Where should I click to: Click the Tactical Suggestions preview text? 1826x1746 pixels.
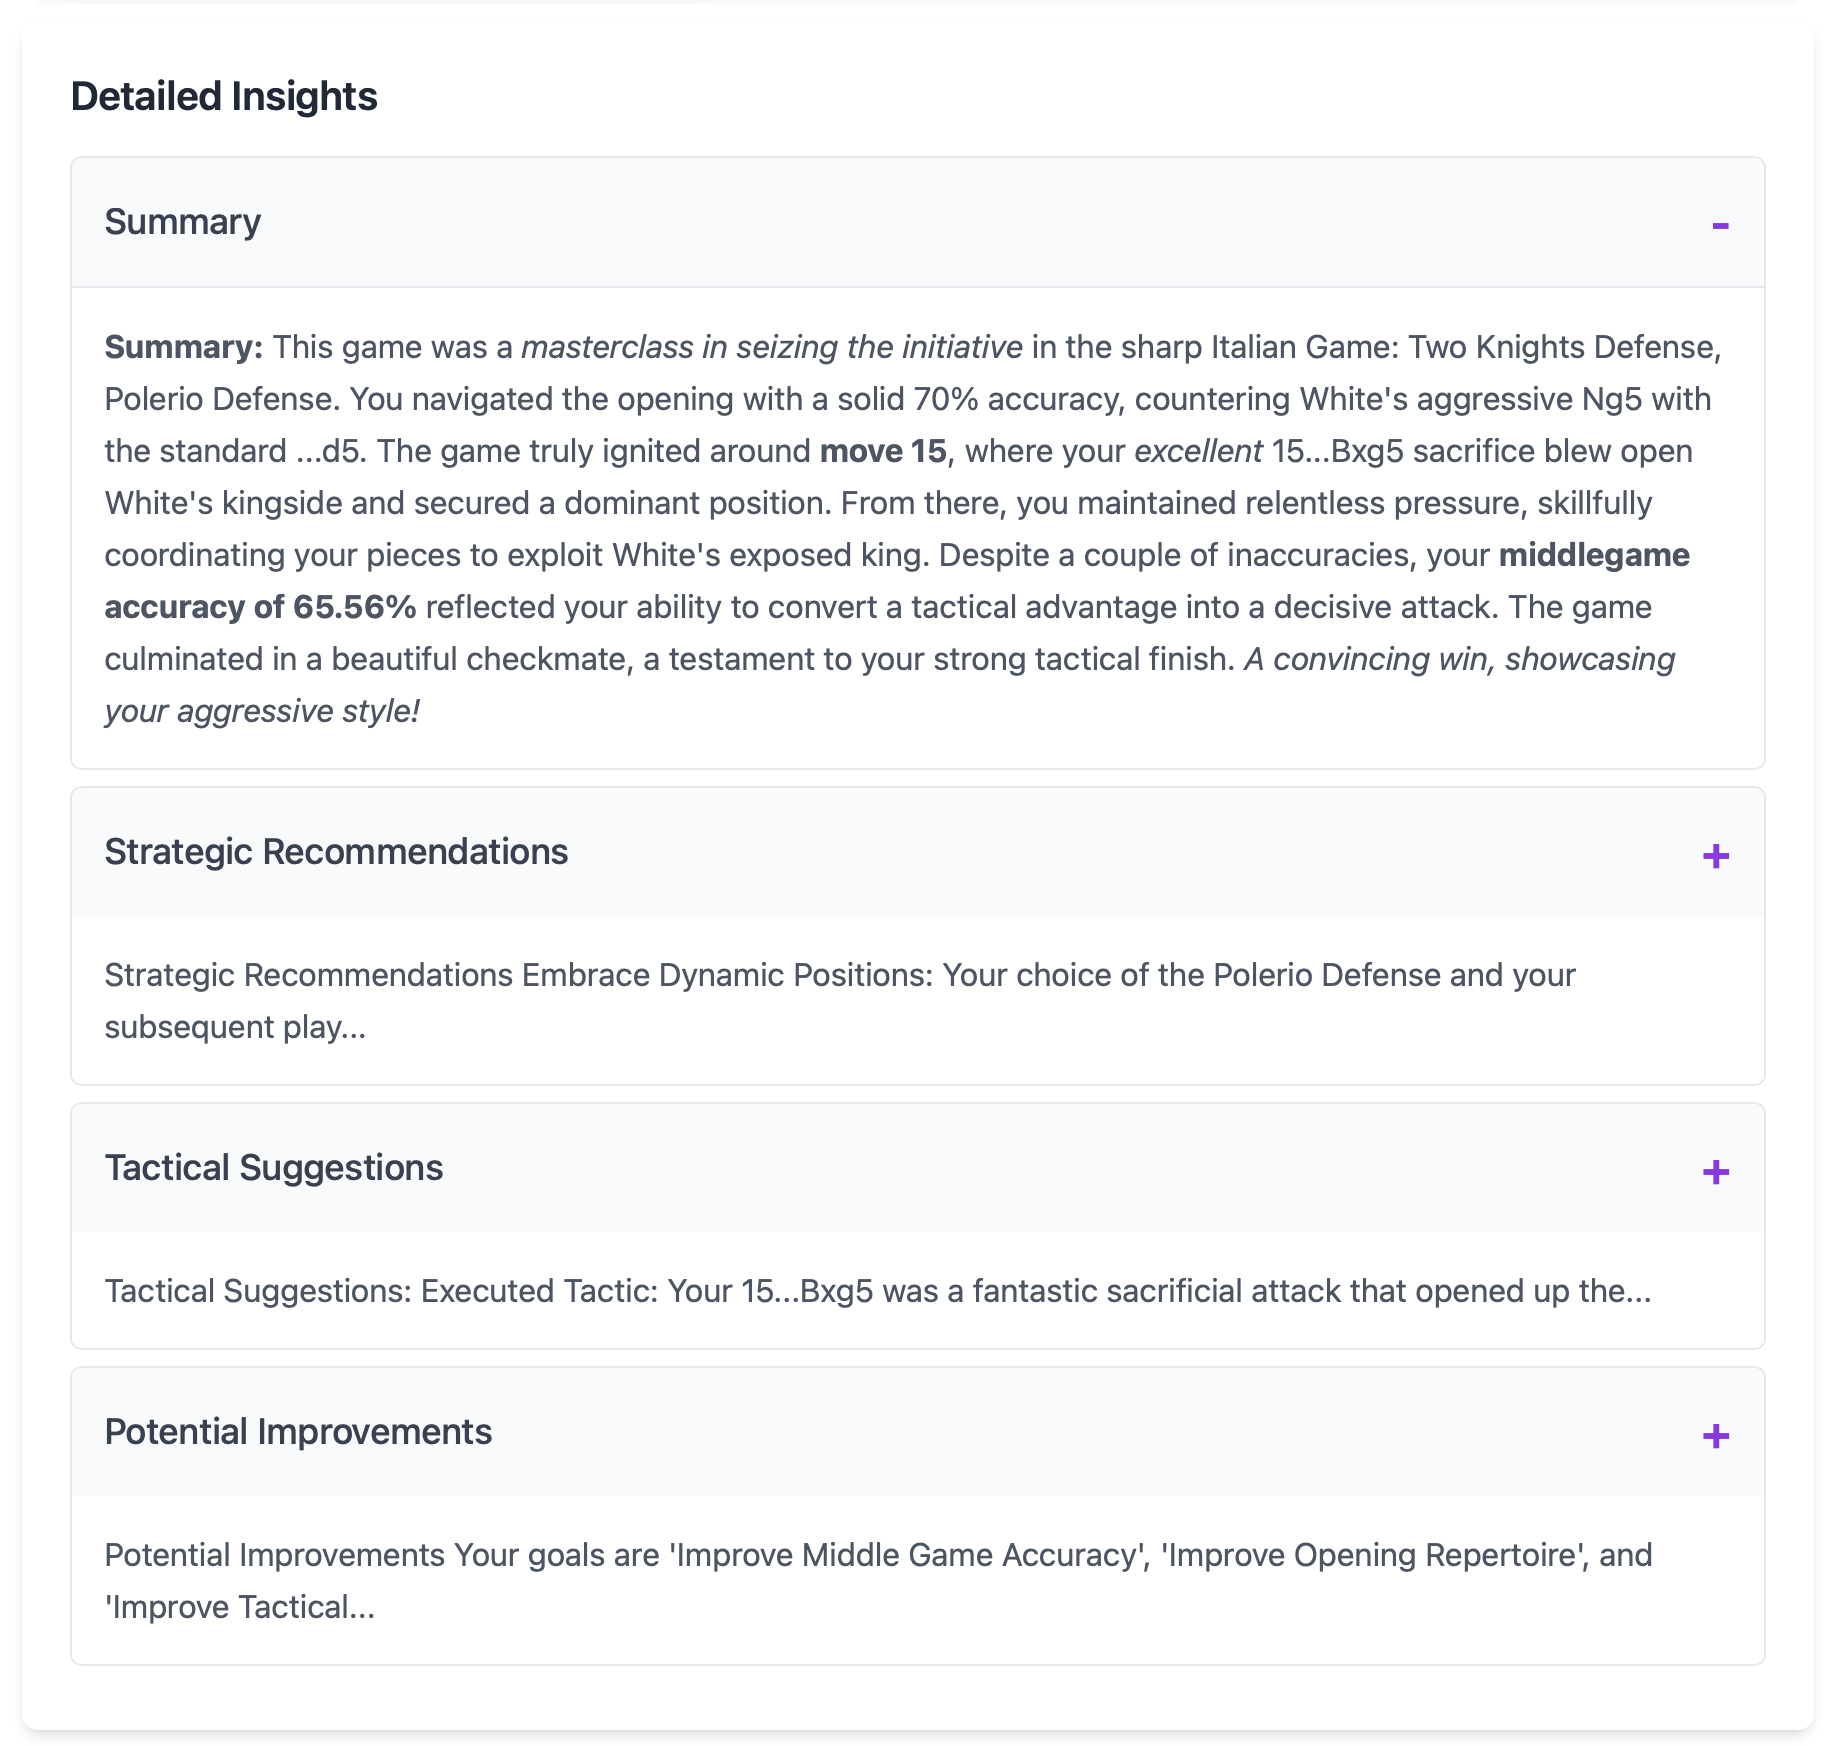(x=877, y=1291)
